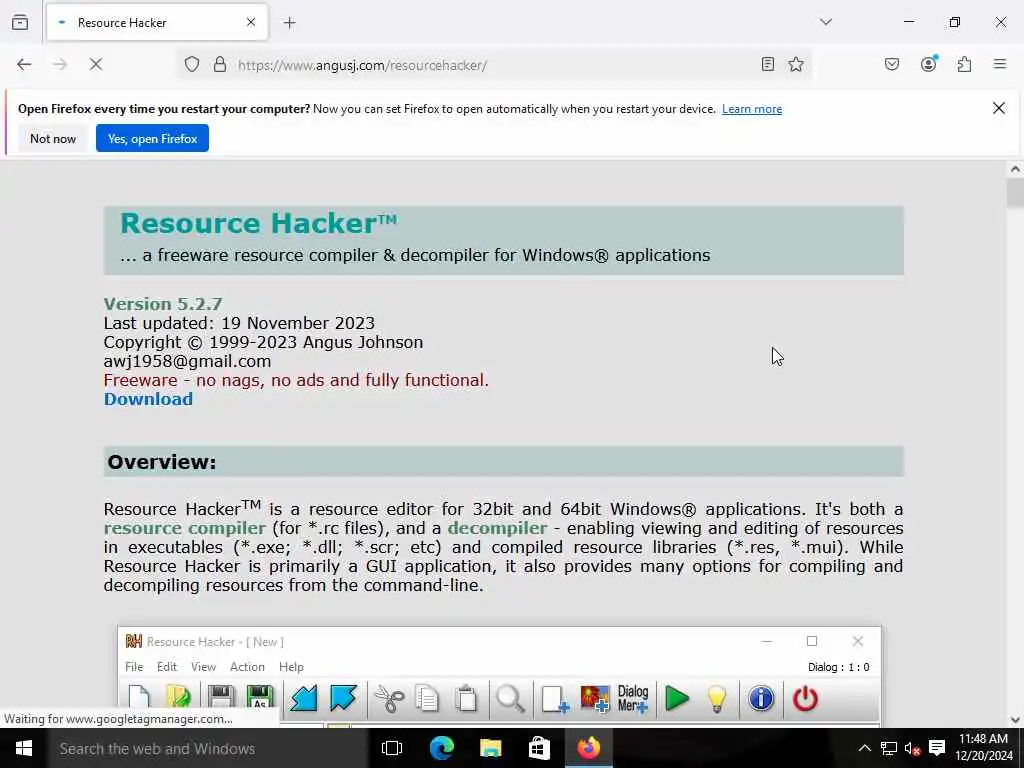Click the Paste clipboard icon
1024x768 pixels.
pyautogui.click(x=466, y=699)
